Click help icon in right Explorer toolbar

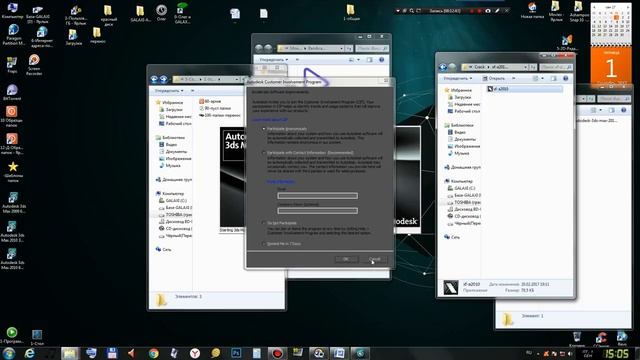click(565, 78)
